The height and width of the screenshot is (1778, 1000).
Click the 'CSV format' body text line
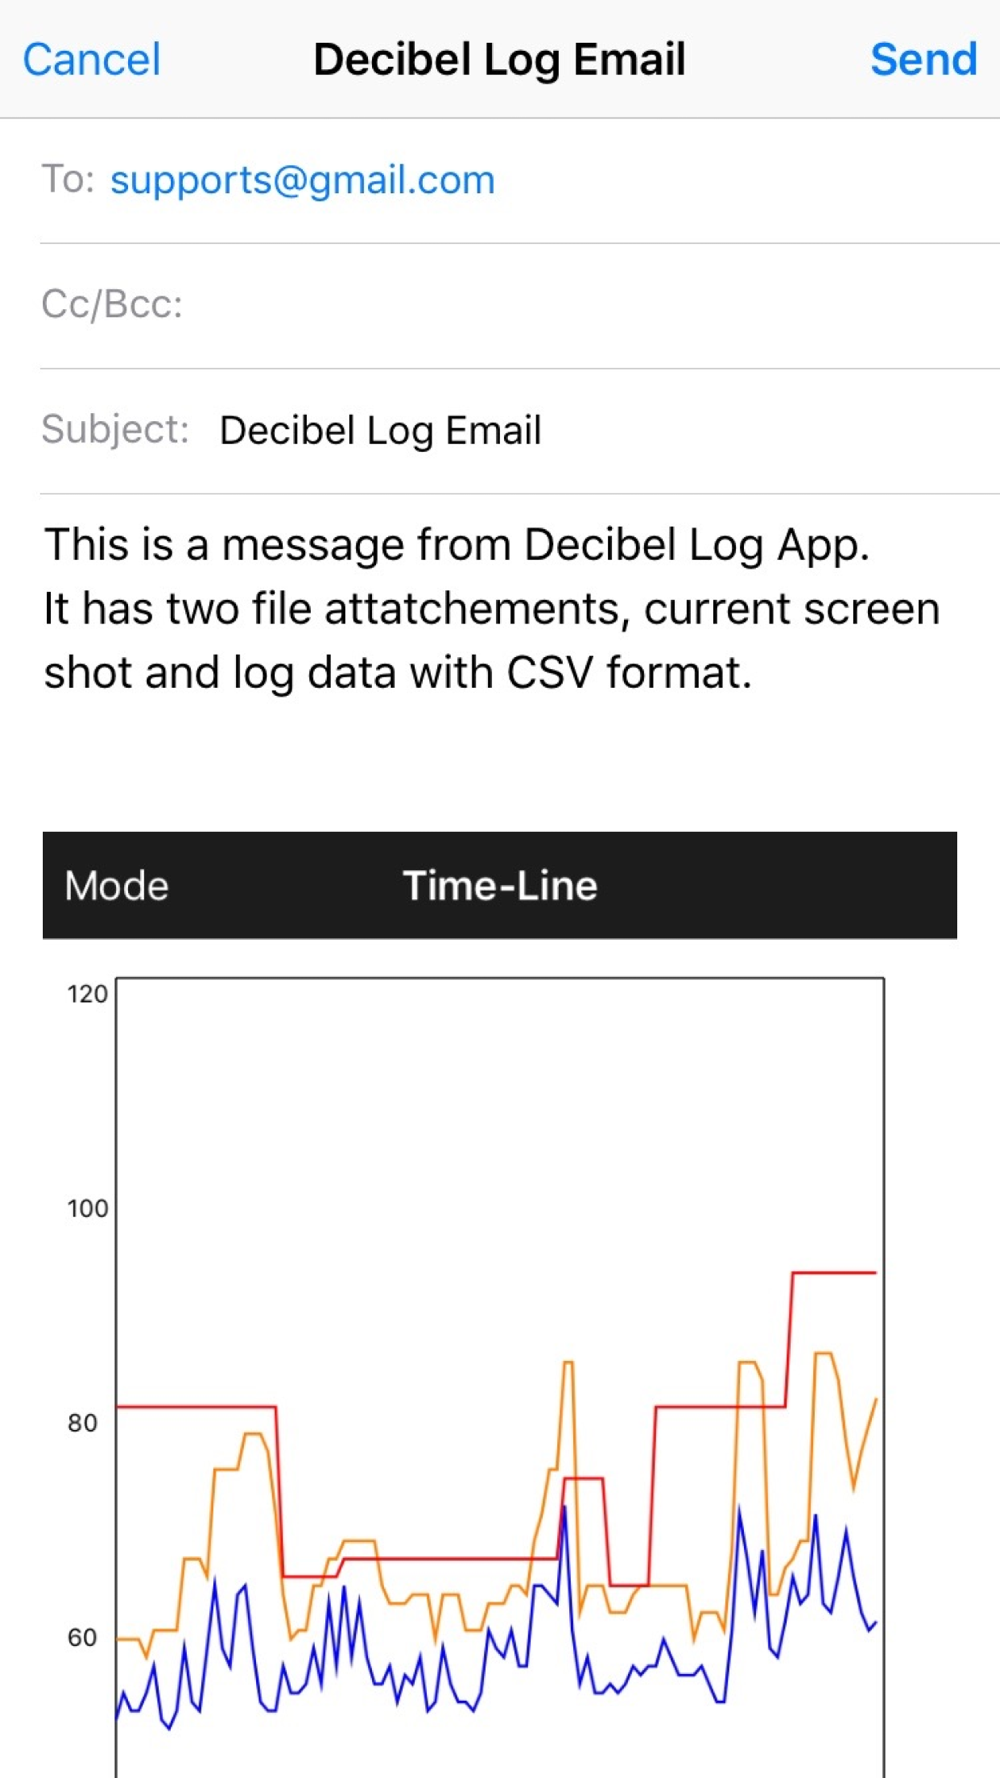[397, 673]
